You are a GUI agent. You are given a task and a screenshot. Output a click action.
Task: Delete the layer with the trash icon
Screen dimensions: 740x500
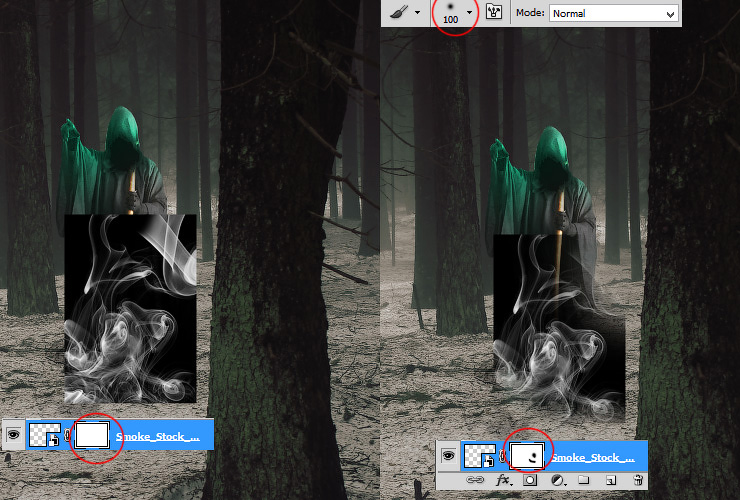(638, 480)
